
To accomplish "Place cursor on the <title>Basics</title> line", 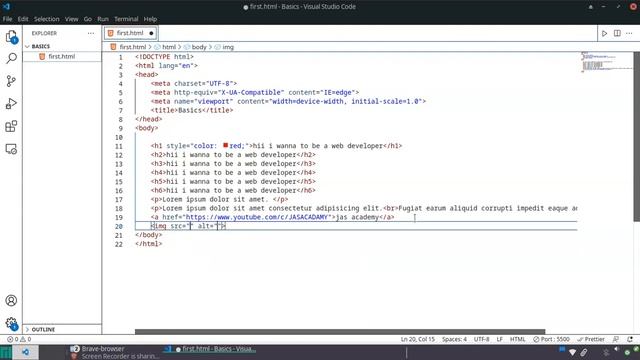I will tap(192, 110).
